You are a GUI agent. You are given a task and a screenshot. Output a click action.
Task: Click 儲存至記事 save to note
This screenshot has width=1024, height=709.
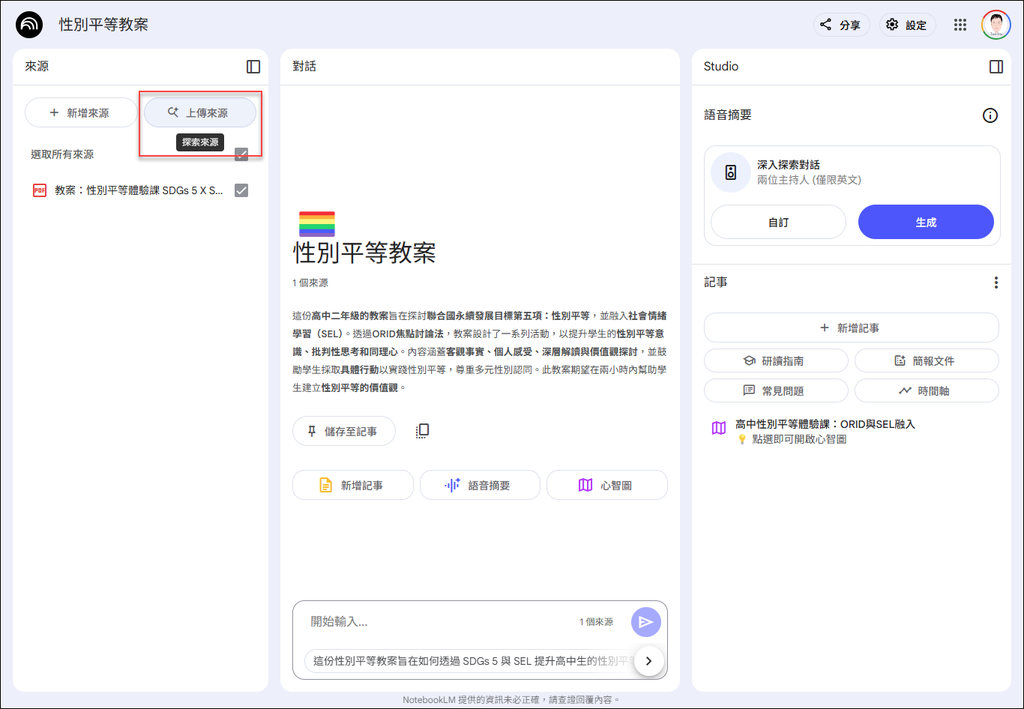pos(344,431)
